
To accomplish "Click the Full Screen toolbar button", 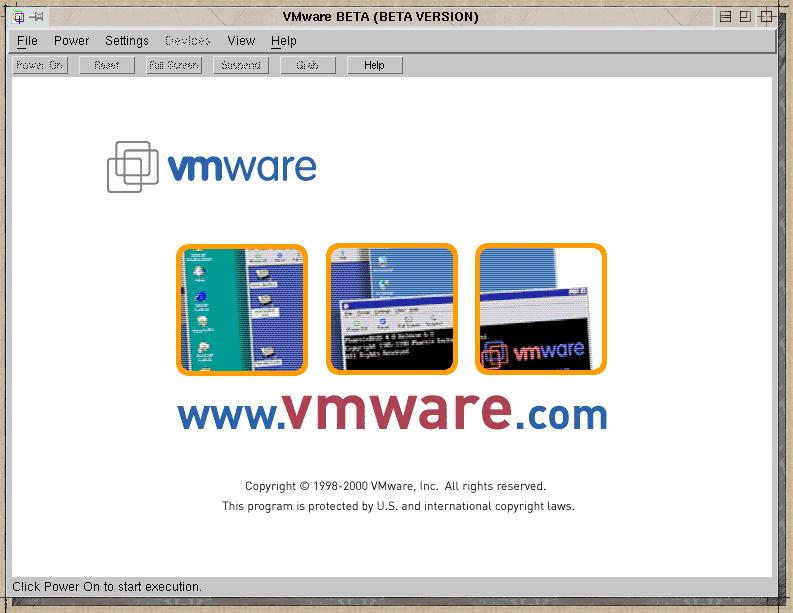I will tap(174, 65).
